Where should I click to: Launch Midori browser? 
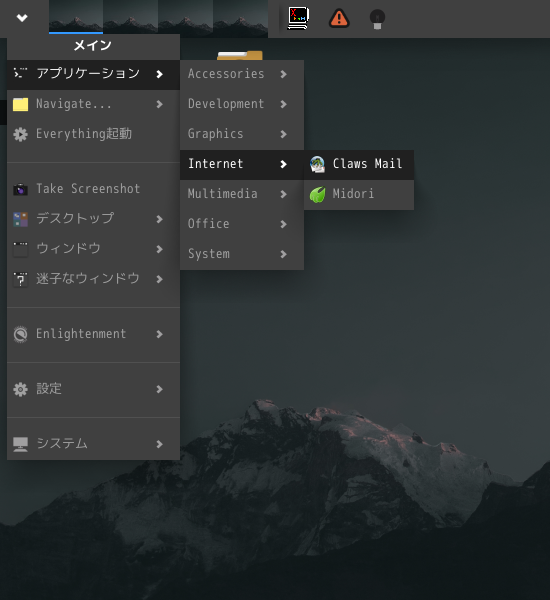pos(359,194)
